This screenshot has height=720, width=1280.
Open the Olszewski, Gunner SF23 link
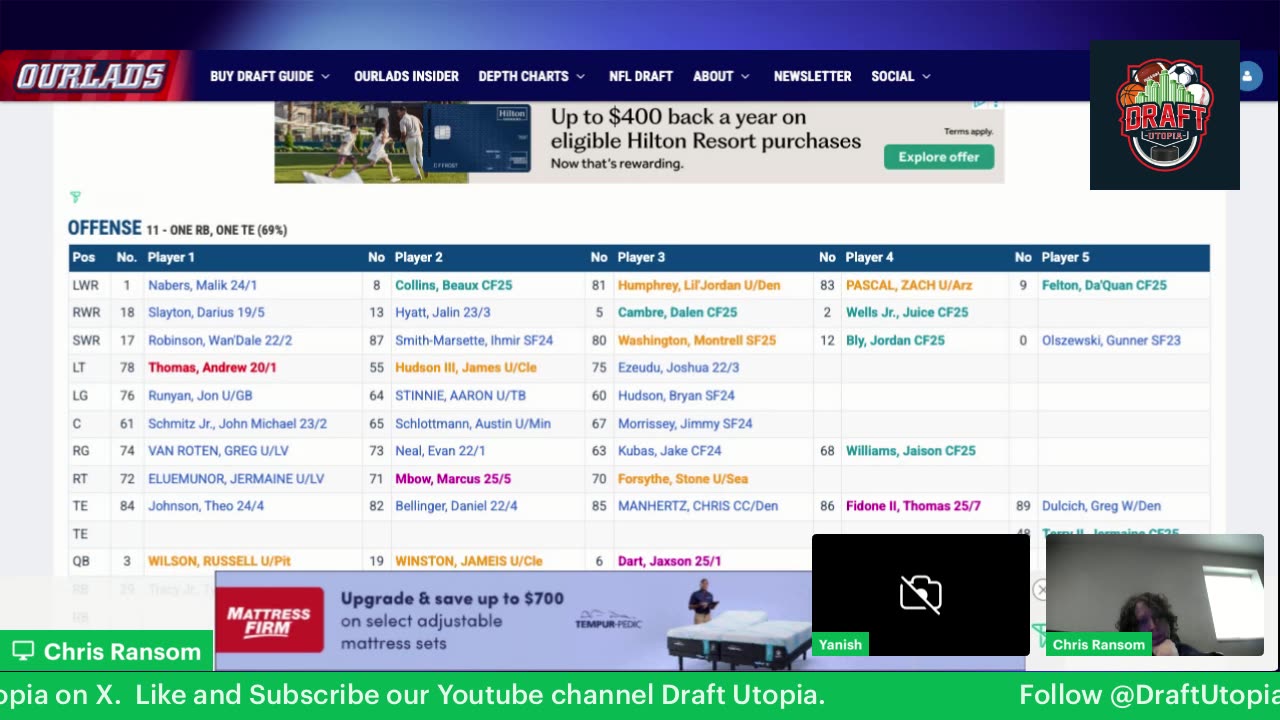pos(1111,340)
